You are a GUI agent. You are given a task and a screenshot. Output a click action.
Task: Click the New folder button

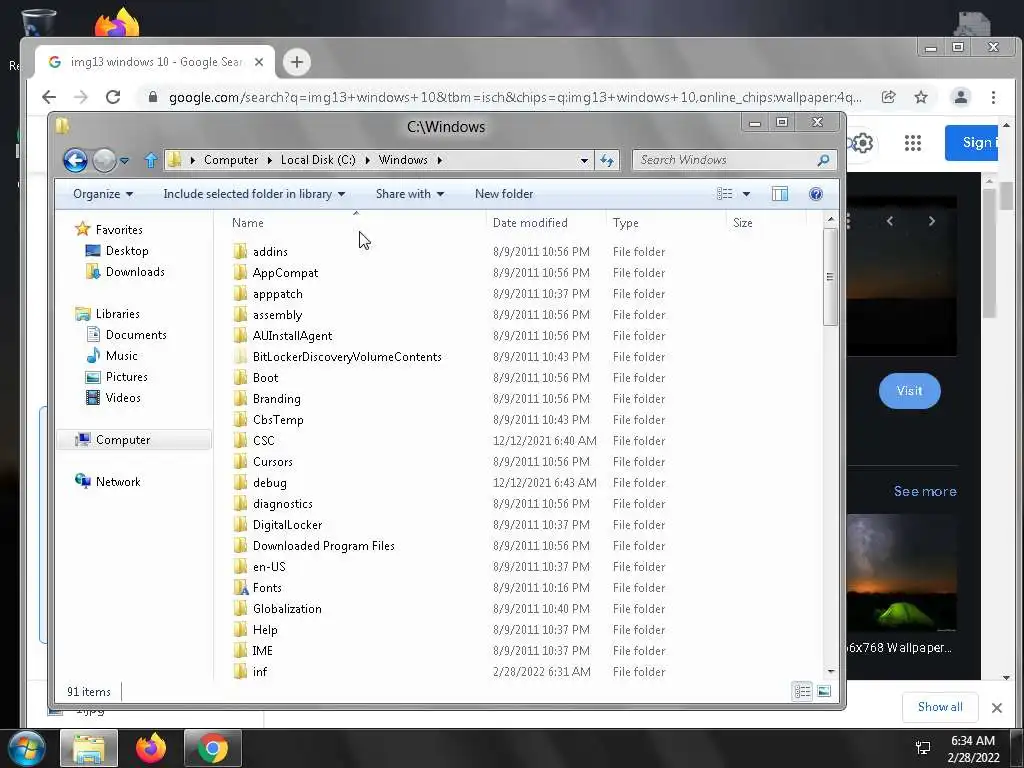(504, 194)
